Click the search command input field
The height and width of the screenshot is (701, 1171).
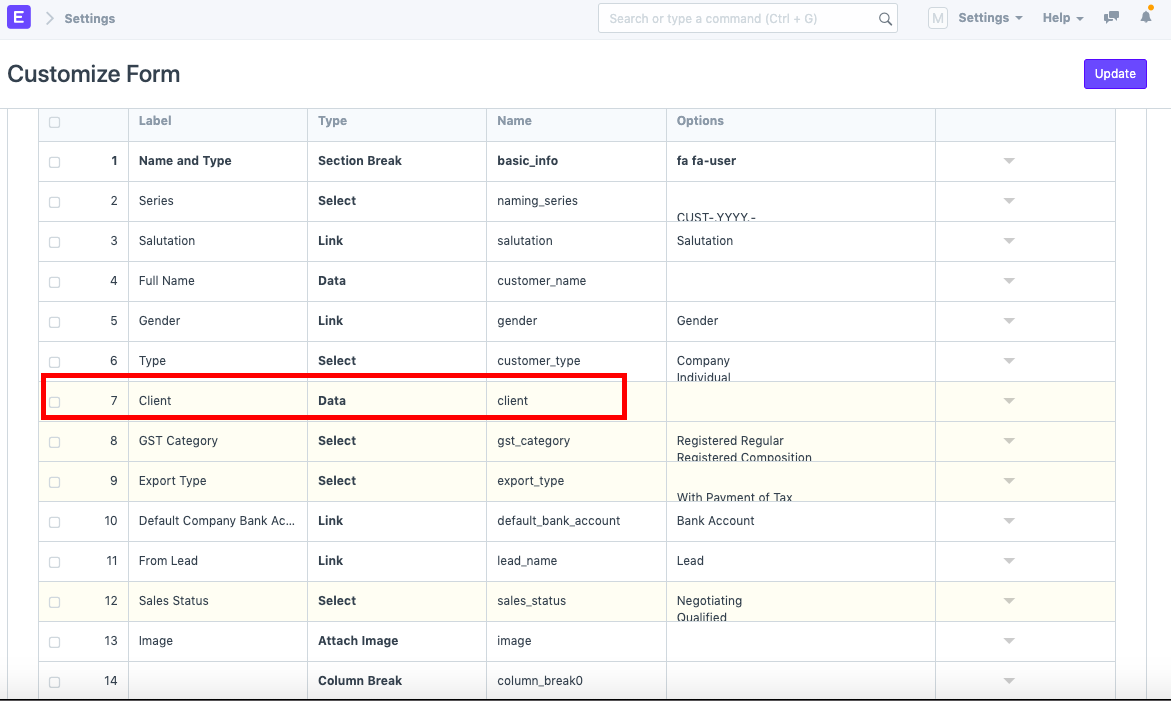tap(740, 18)
